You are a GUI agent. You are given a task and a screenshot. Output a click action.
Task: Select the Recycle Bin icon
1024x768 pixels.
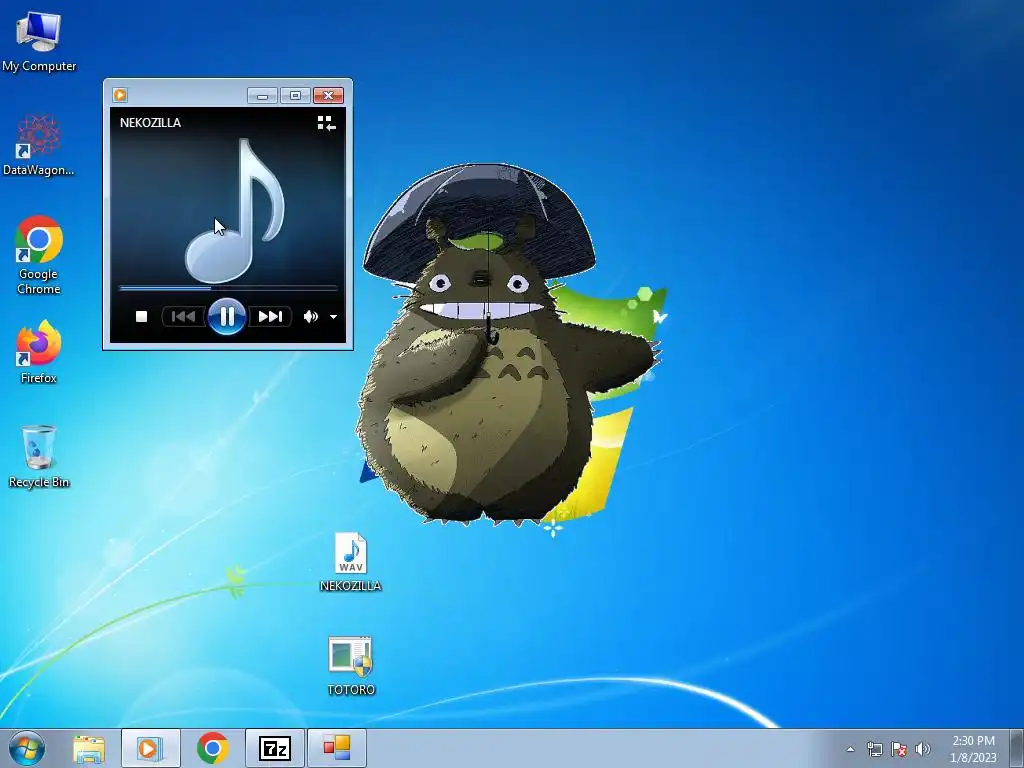[39, 456]
